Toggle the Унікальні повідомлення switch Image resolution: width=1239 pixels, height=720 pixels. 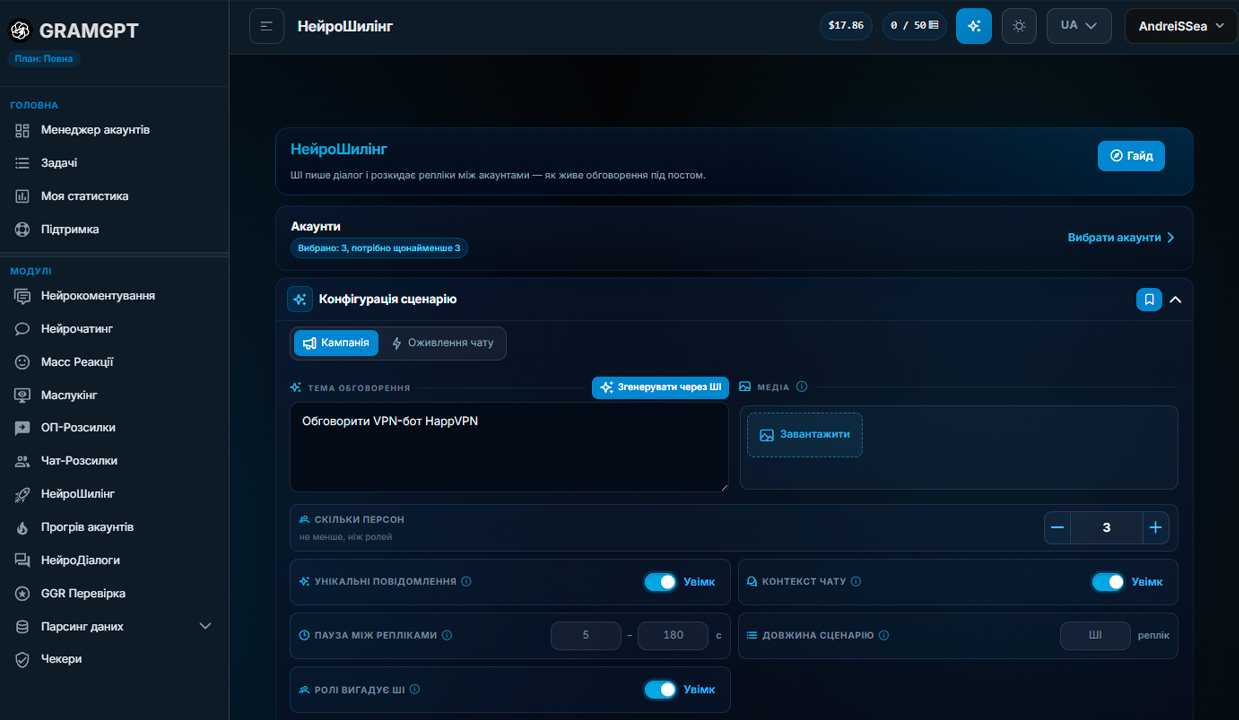[x=661, y=582]
